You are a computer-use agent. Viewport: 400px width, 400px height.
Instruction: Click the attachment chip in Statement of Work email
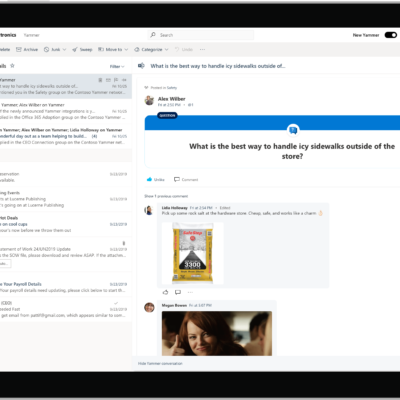click(5, 264)
